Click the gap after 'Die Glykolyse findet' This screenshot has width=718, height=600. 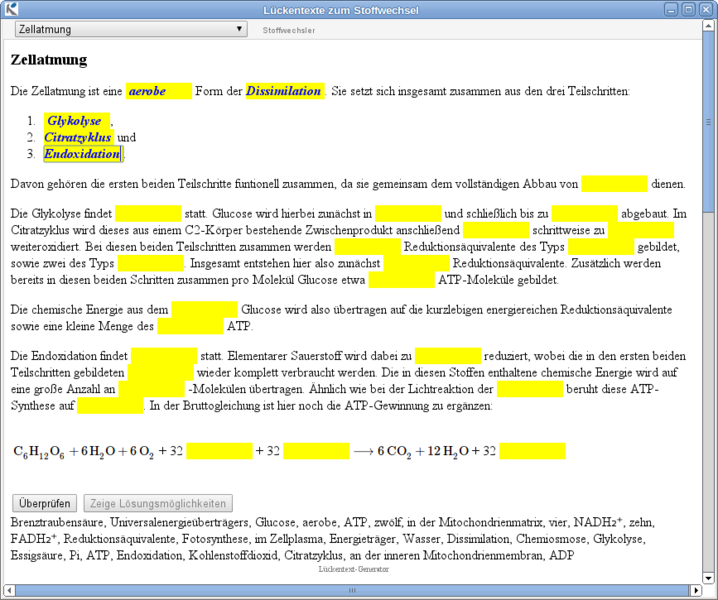tap(148, 213)
